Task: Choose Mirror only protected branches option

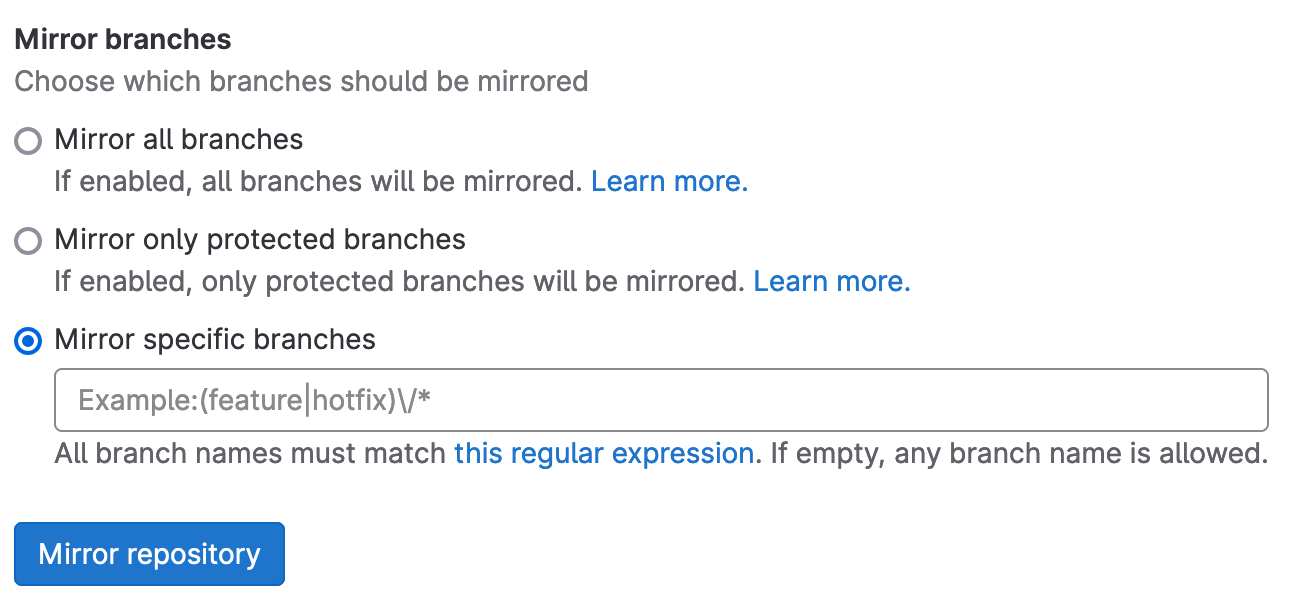Action: pyautogui.click(x=27, y=241)
